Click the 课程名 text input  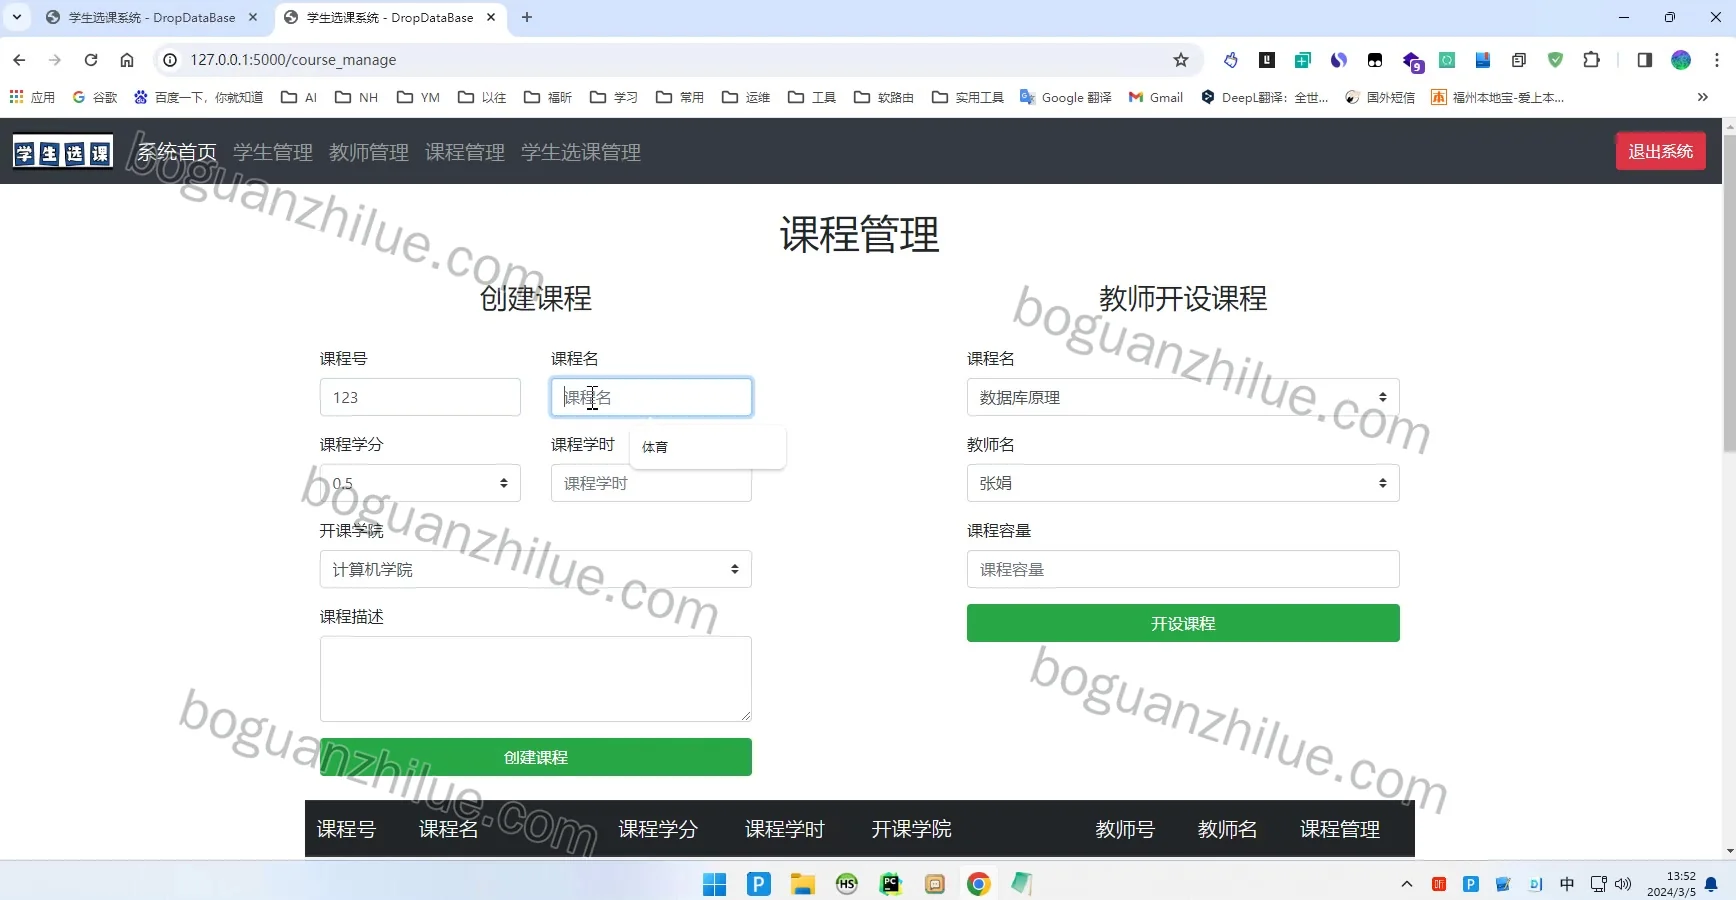651,397
